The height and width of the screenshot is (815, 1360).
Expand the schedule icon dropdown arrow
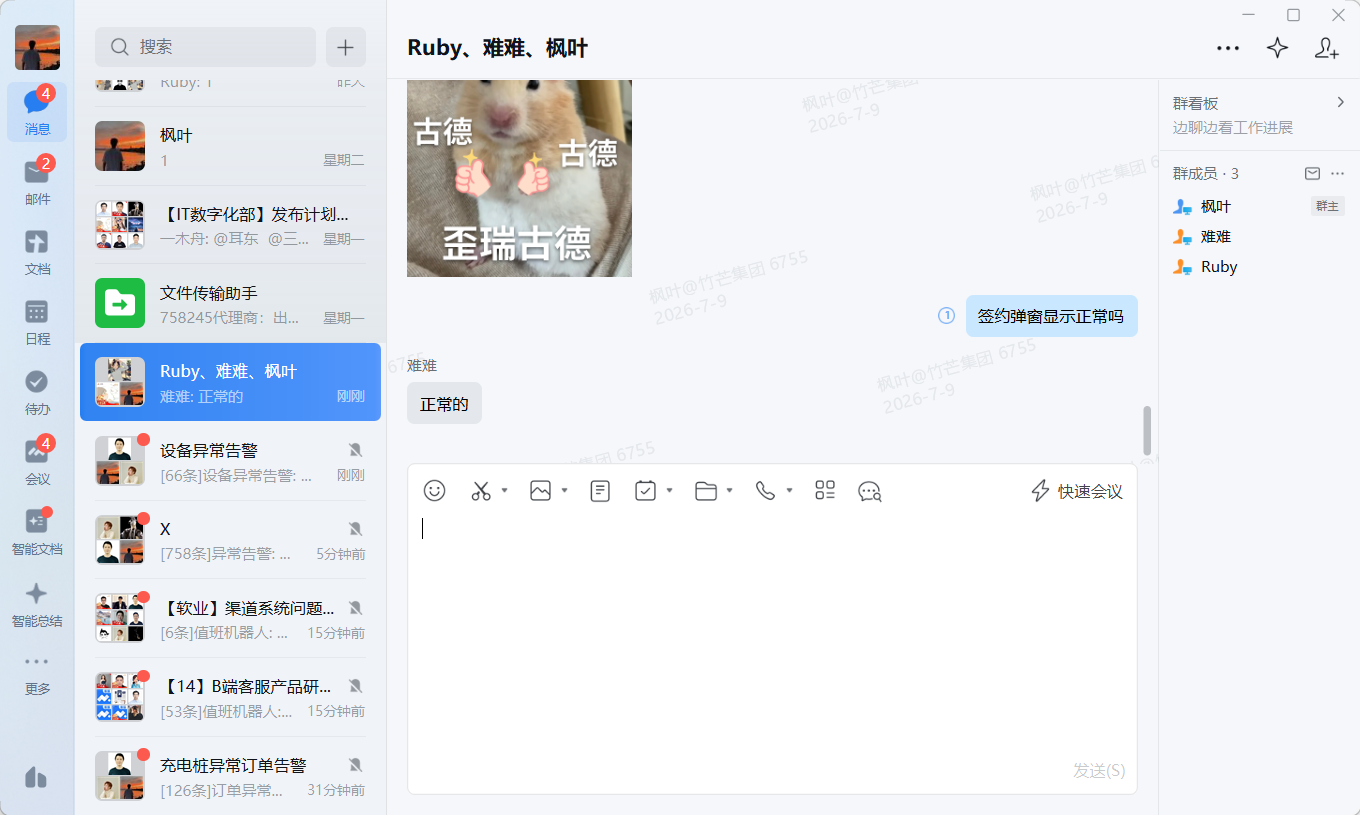(669, 491)
